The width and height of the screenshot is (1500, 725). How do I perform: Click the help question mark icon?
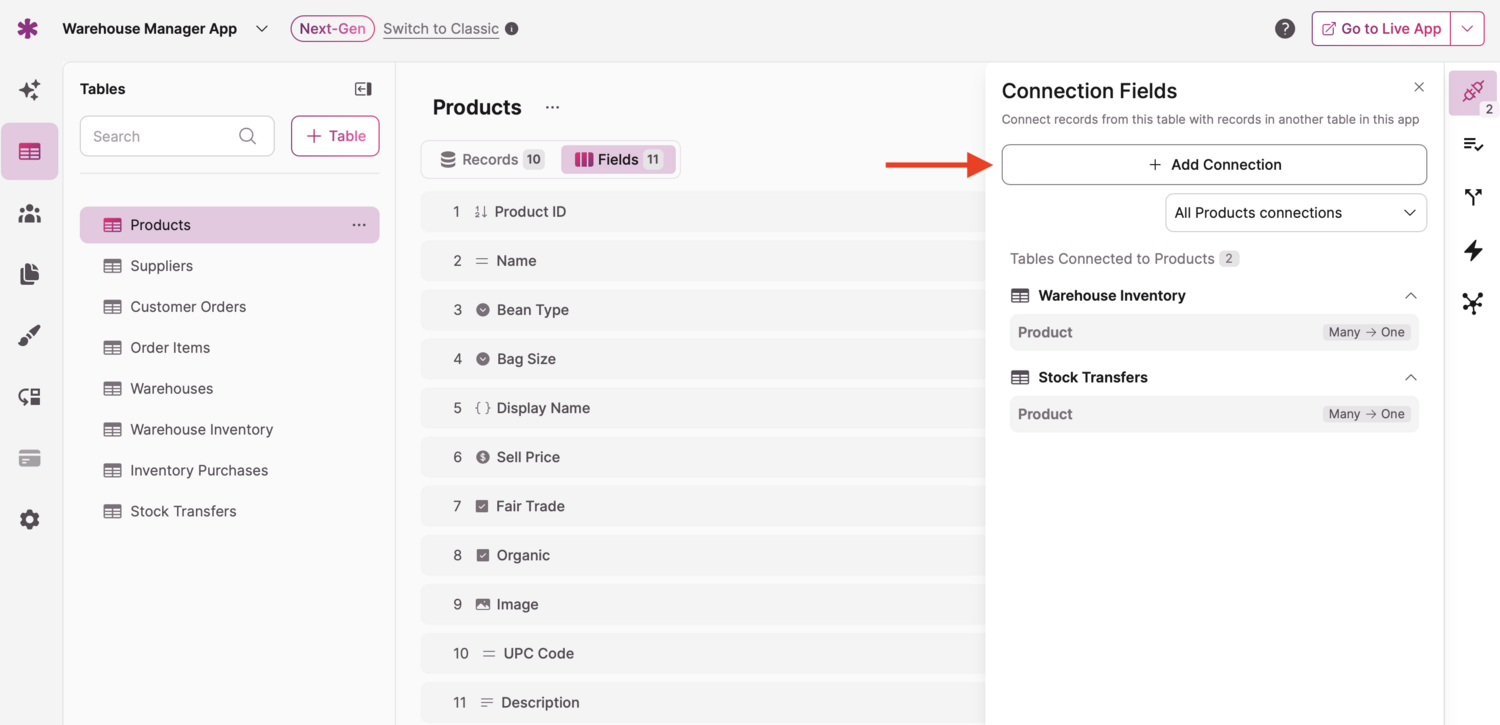1285,29
